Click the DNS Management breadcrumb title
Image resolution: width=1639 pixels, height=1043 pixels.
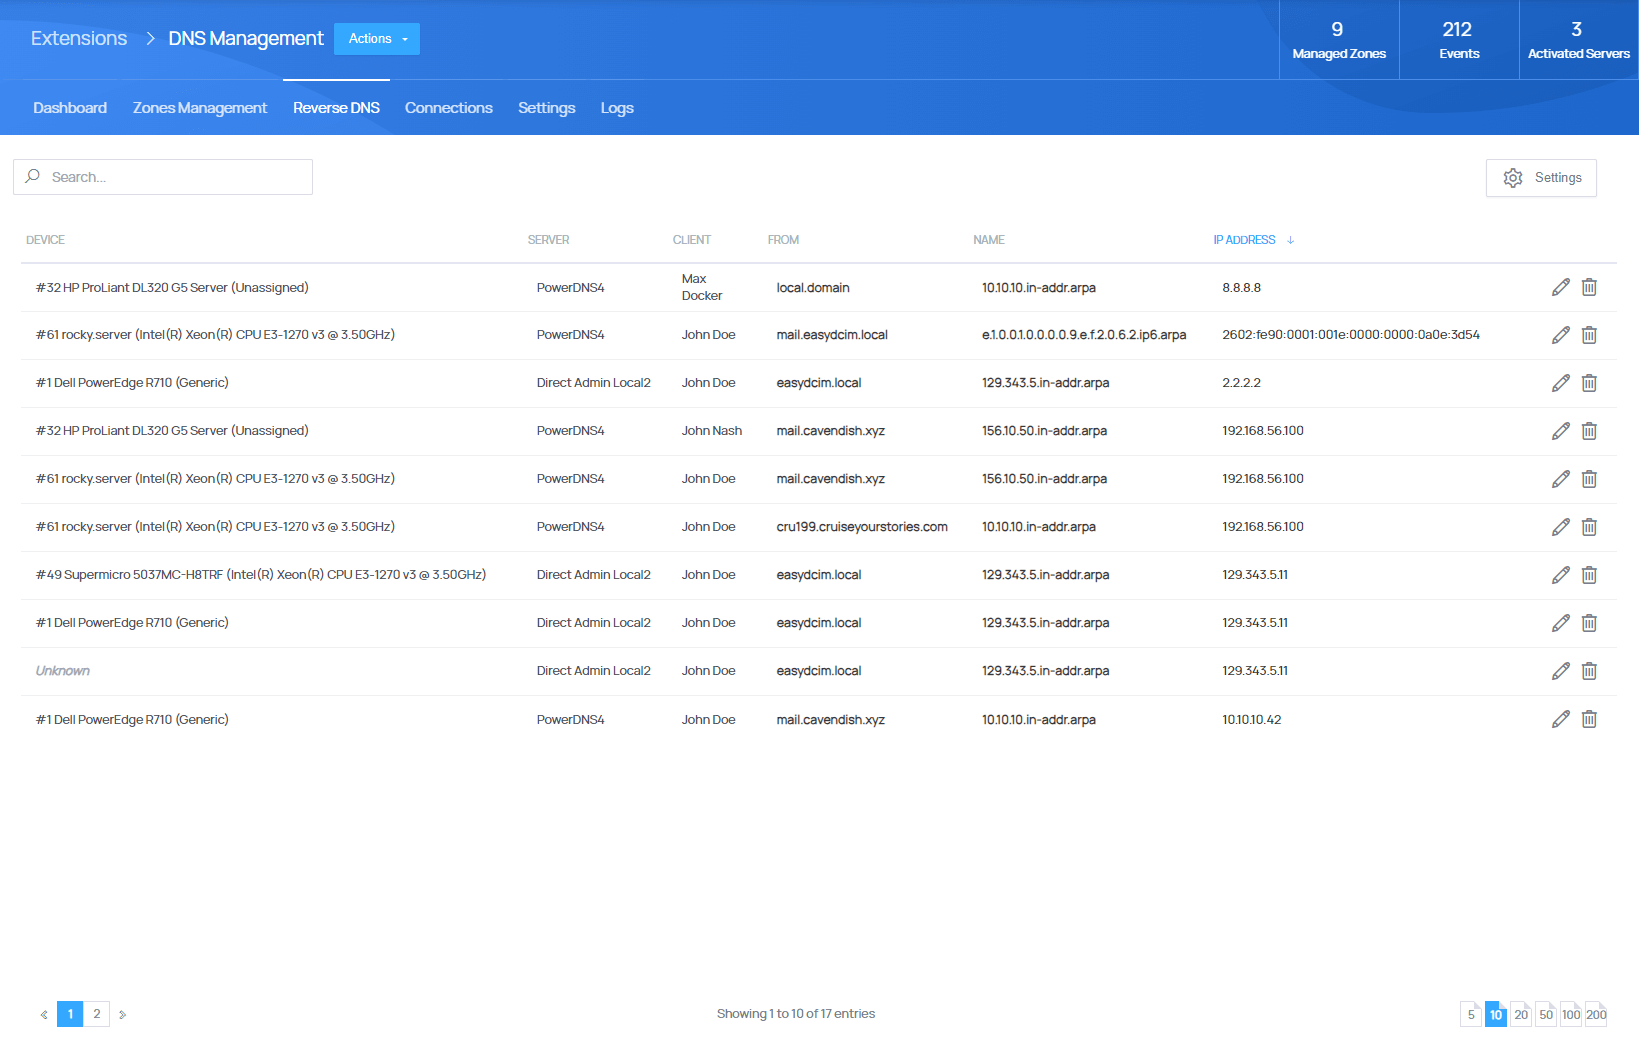click(x=246, y=38)
